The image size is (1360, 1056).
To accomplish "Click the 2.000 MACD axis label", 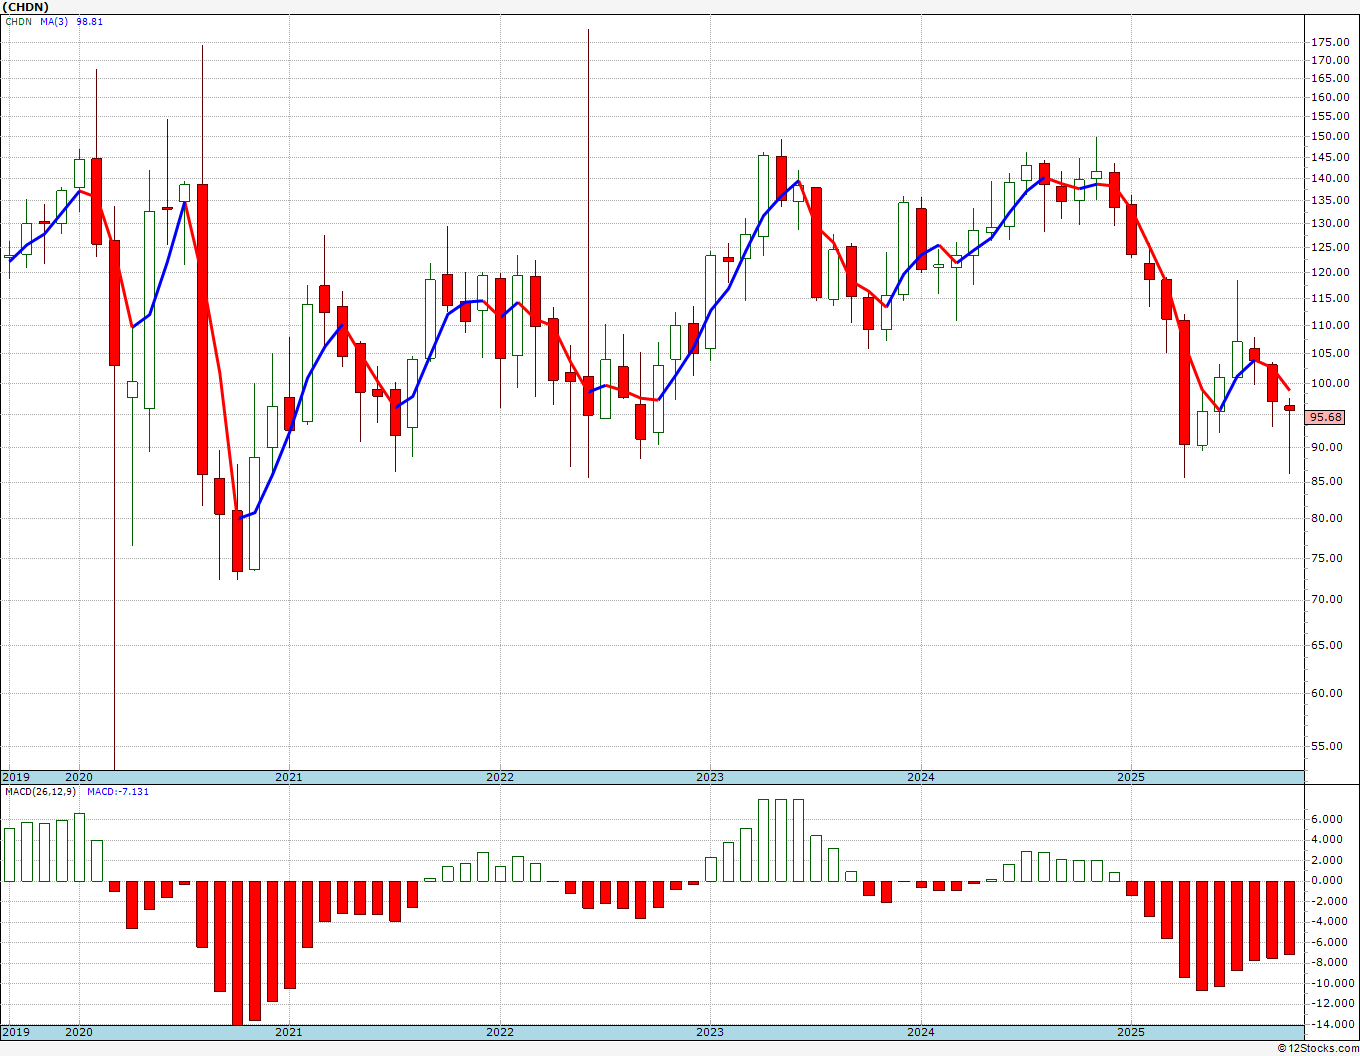I will pos(1328,860).
